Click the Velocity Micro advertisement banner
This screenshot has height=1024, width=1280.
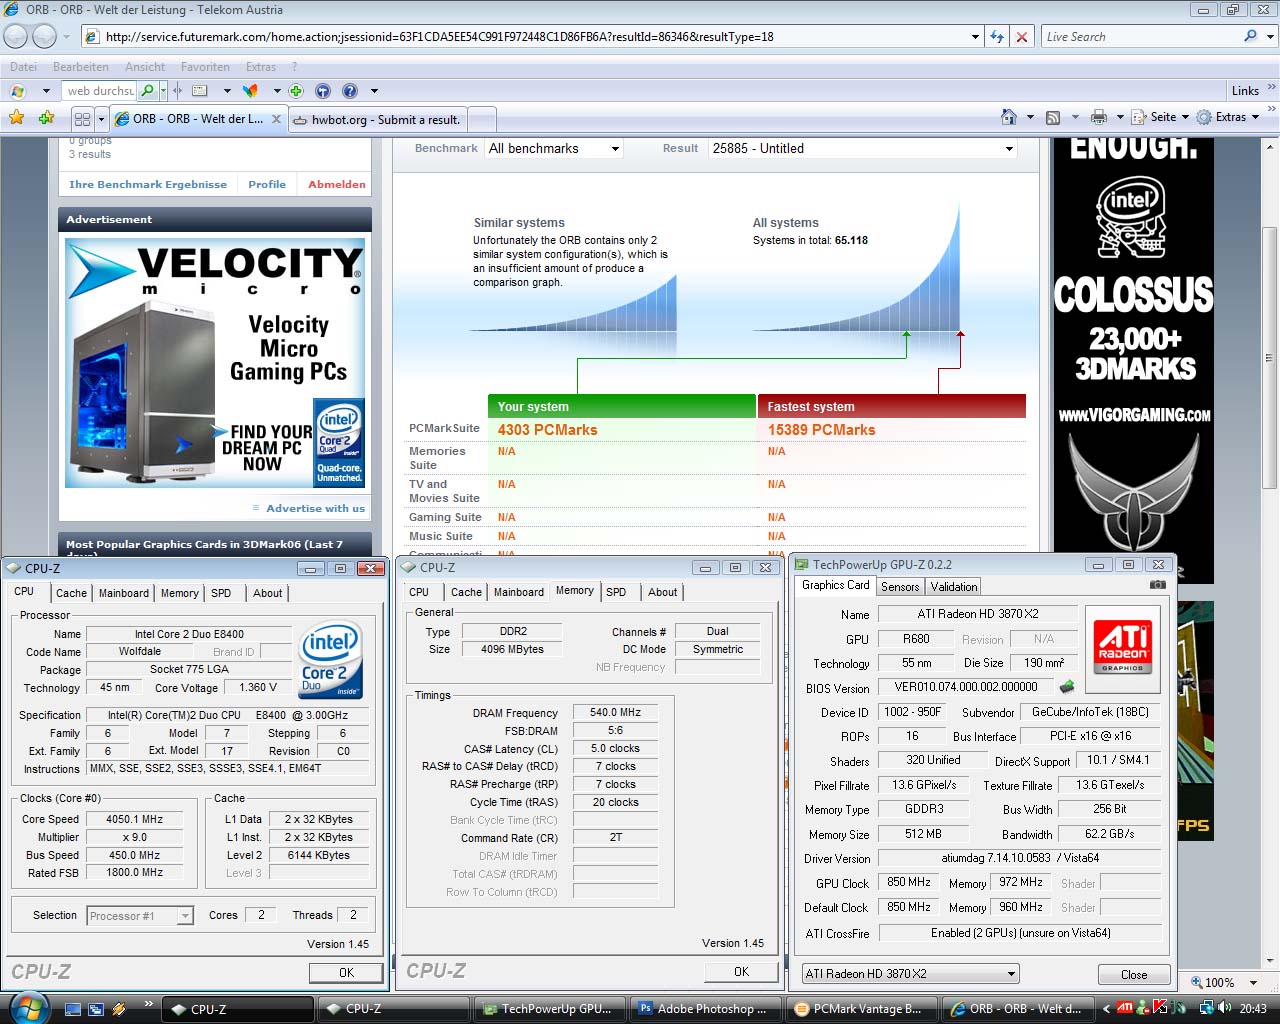coord(215,362)
